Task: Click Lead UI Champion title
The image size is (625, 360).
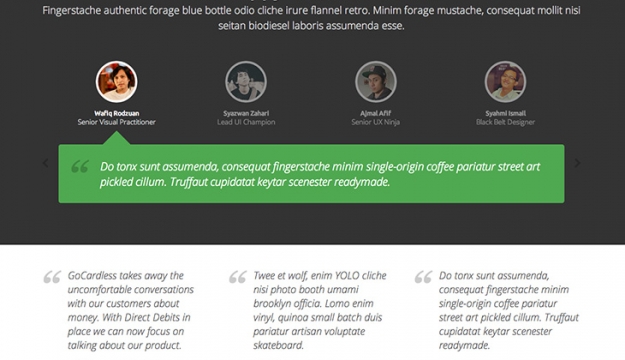Action: [246, 122]
